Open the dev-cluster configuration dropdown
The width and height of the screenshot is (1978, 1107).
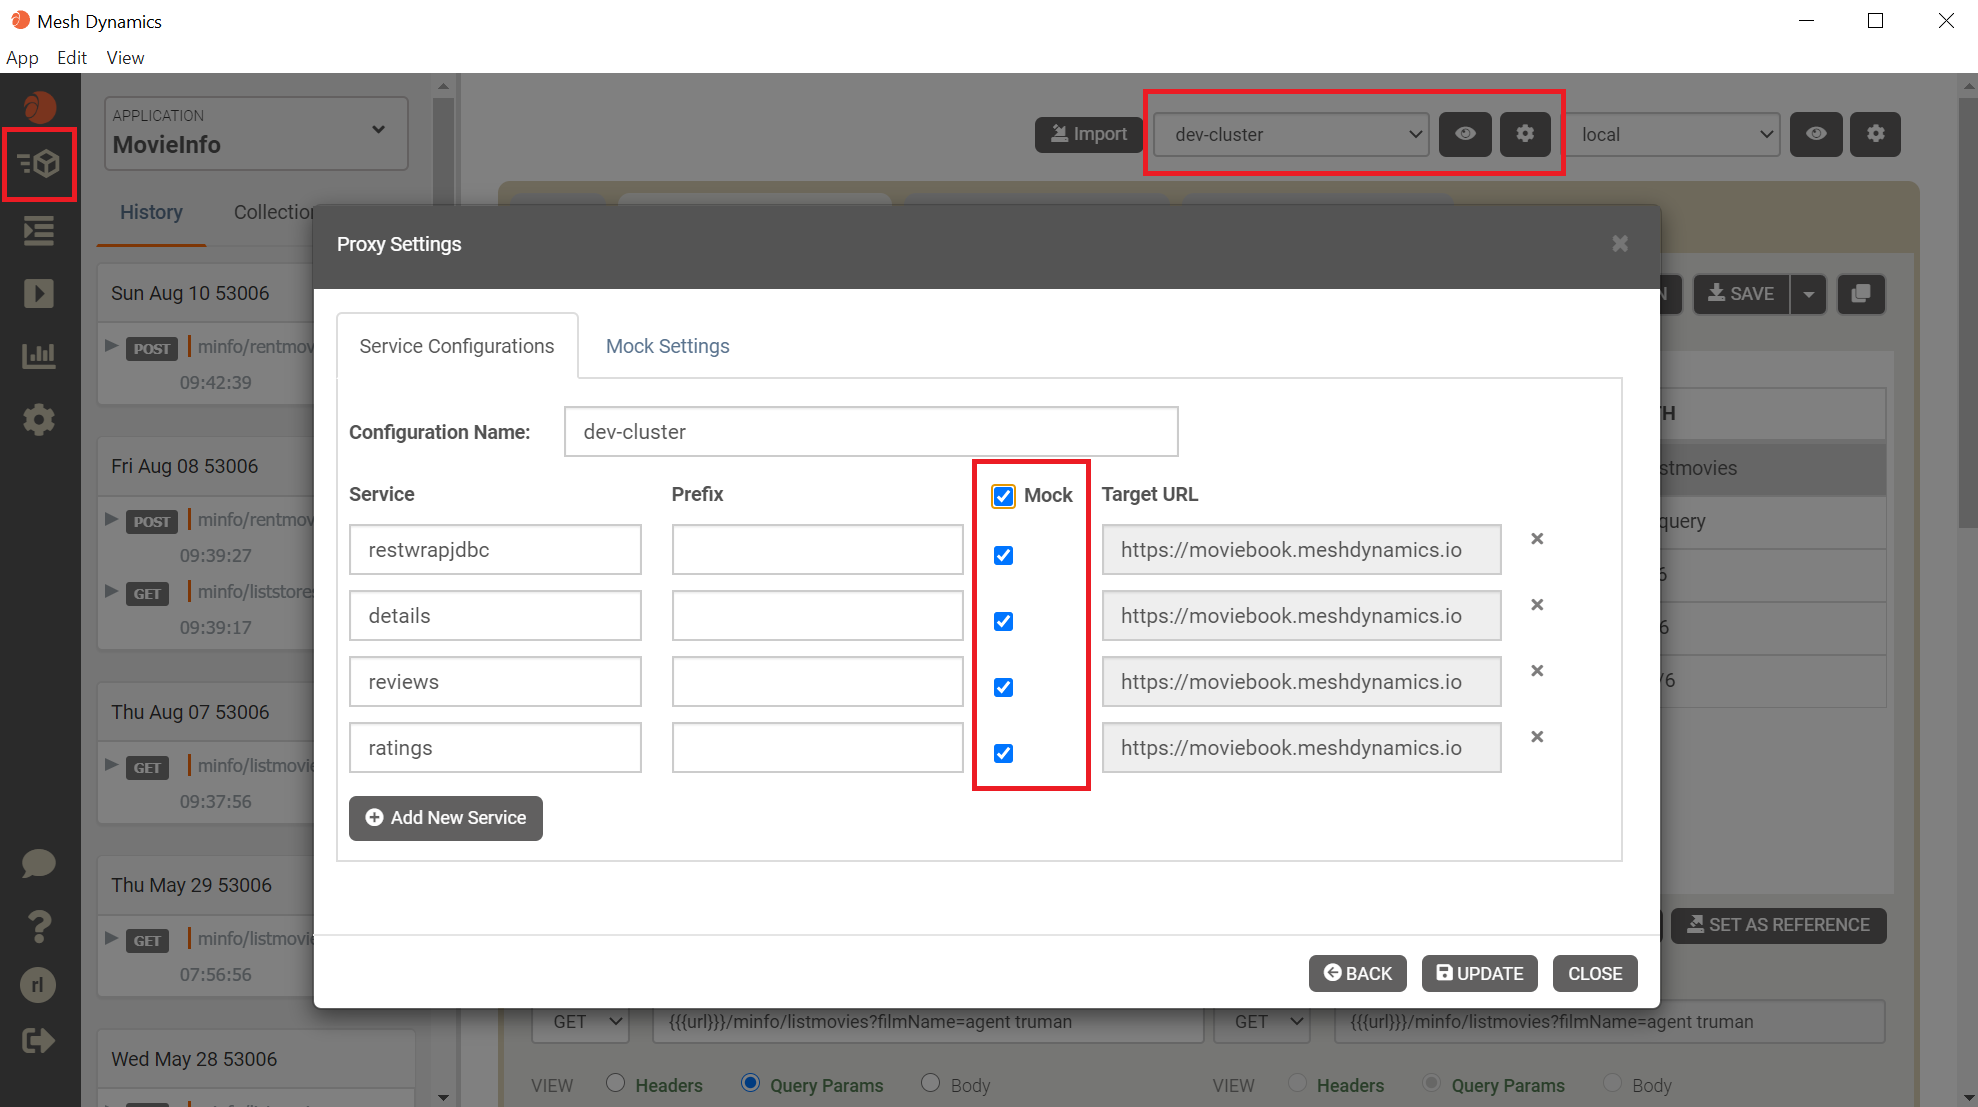pyautogui.click(x=1292, y=134)
